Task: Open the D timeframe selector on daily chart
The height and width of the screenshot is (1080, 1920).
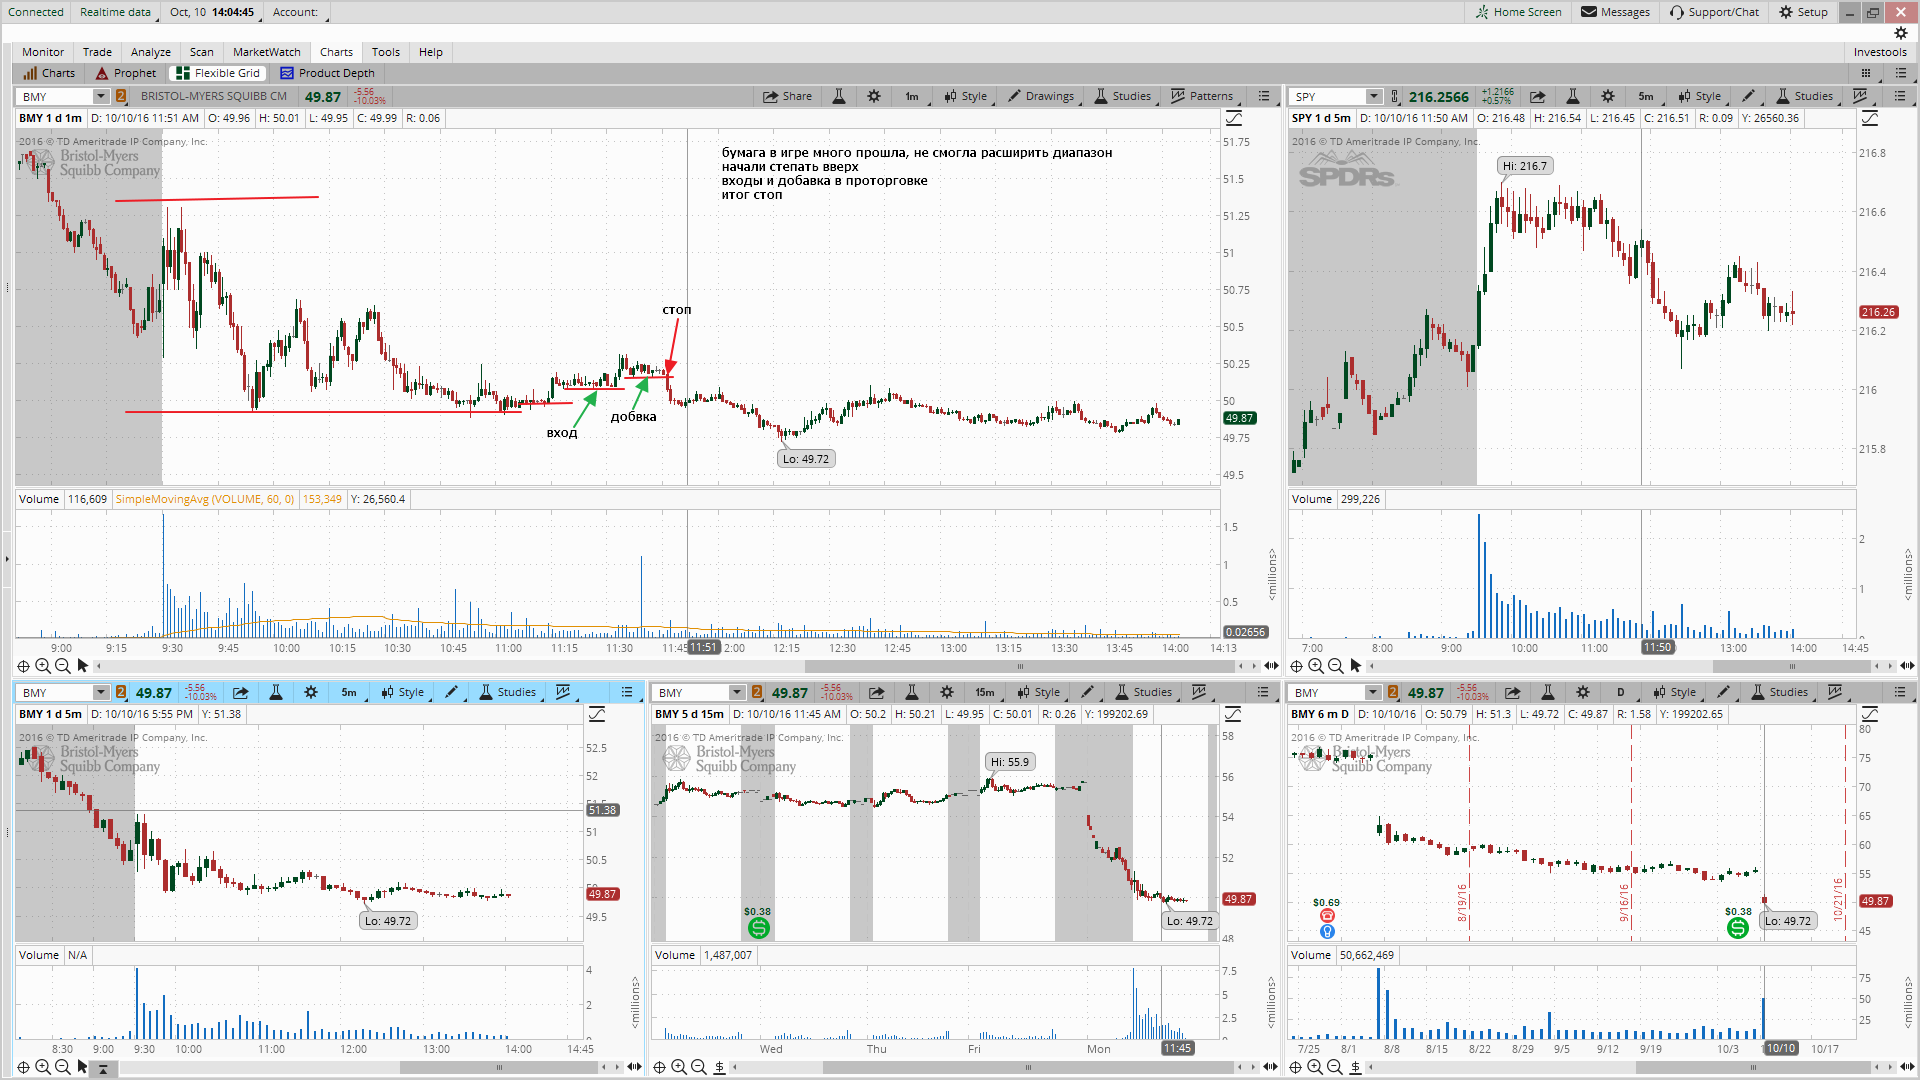Action: tap(1621, 692)
